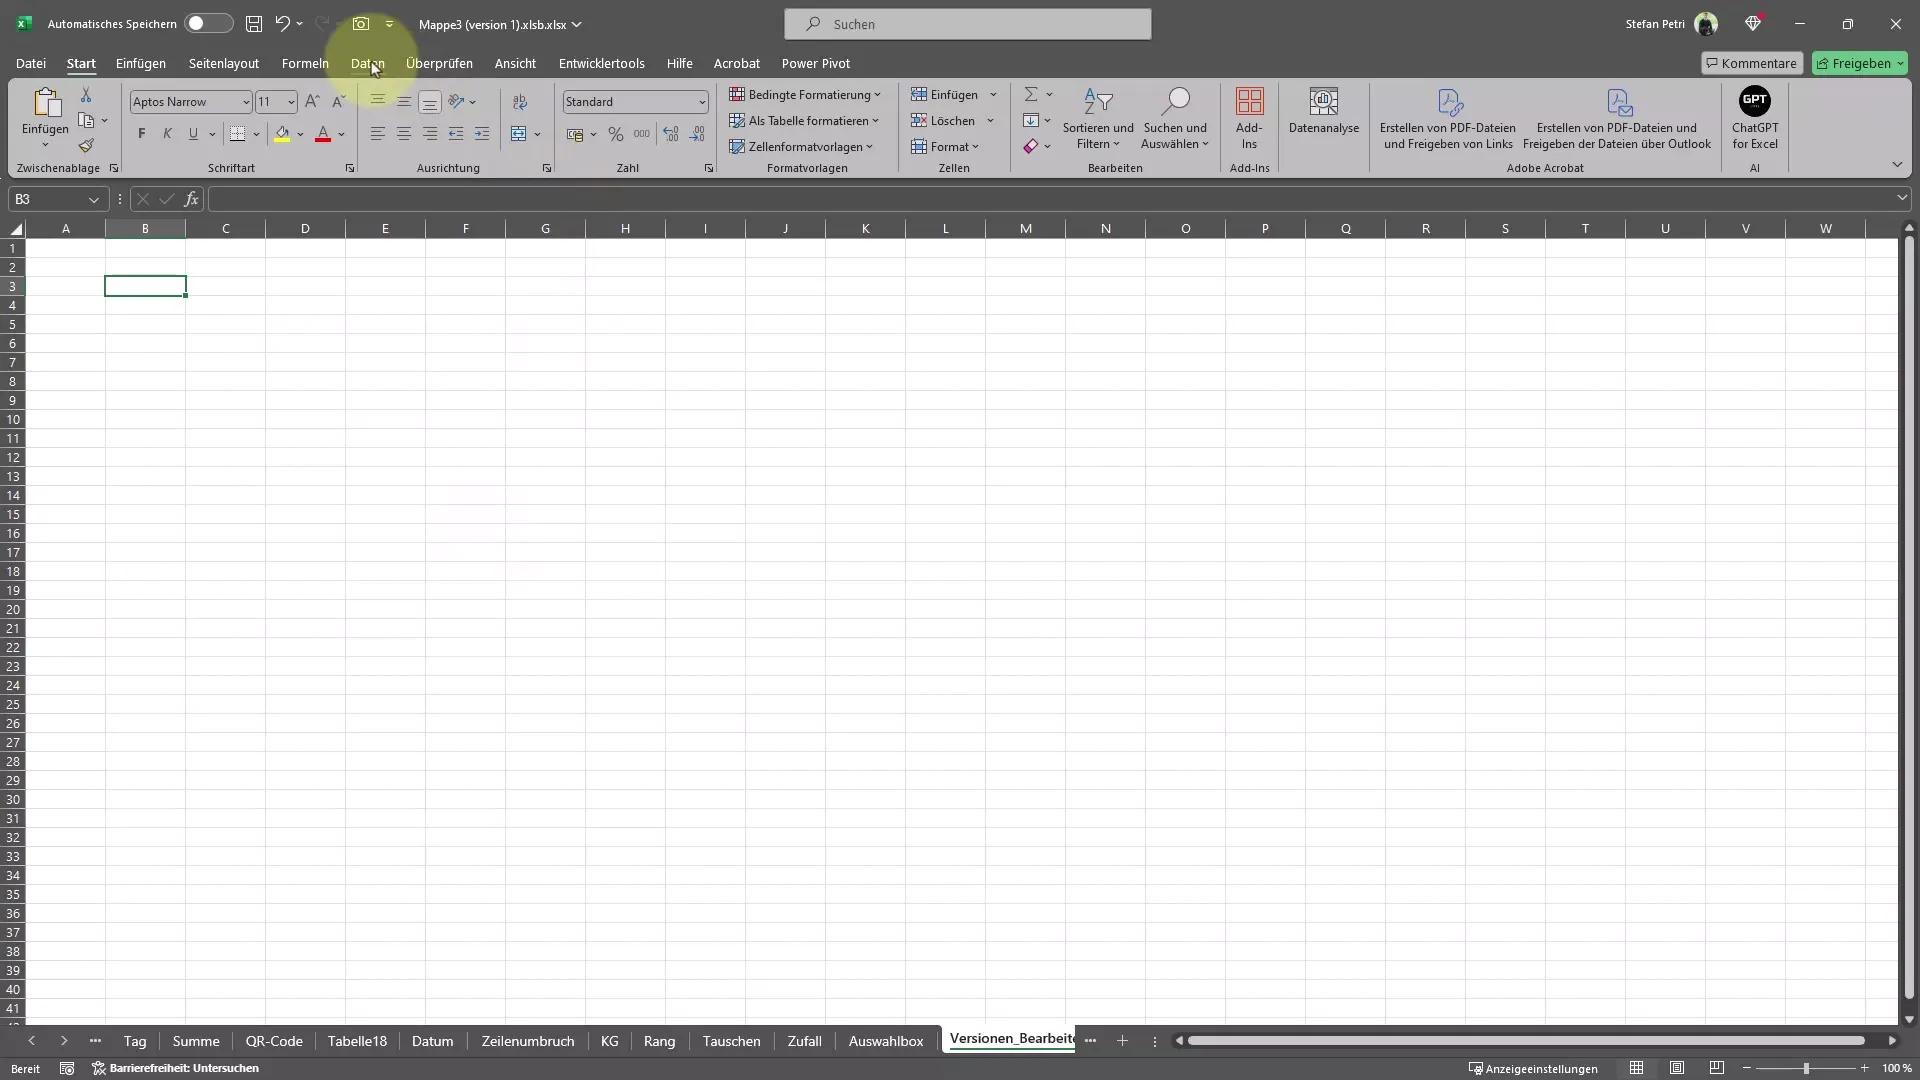Switch to the Formeln ribbon tab
This screenshot has height=1080, width=1920.
(305, 62)
